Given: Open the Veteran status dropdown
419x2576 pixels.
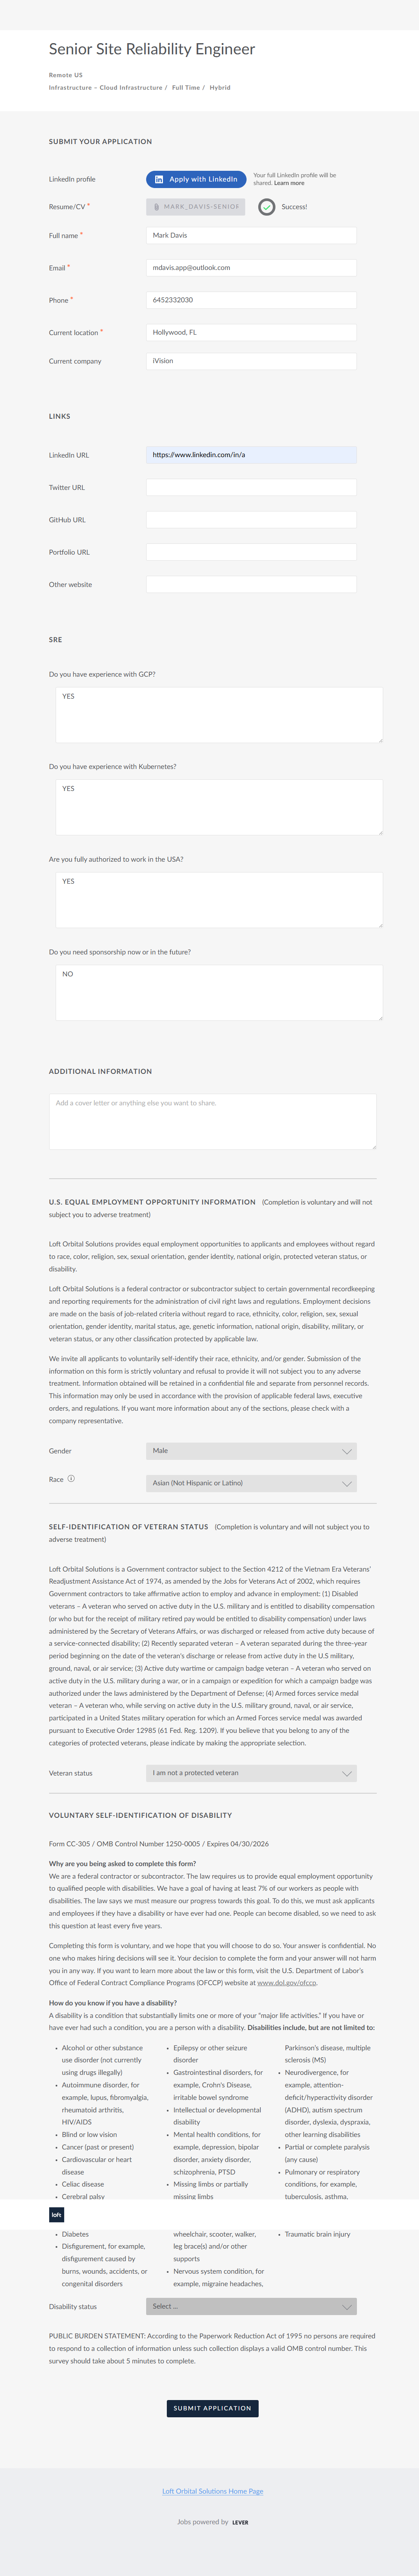Looking at the screenshot, I should coord(251,1773).
